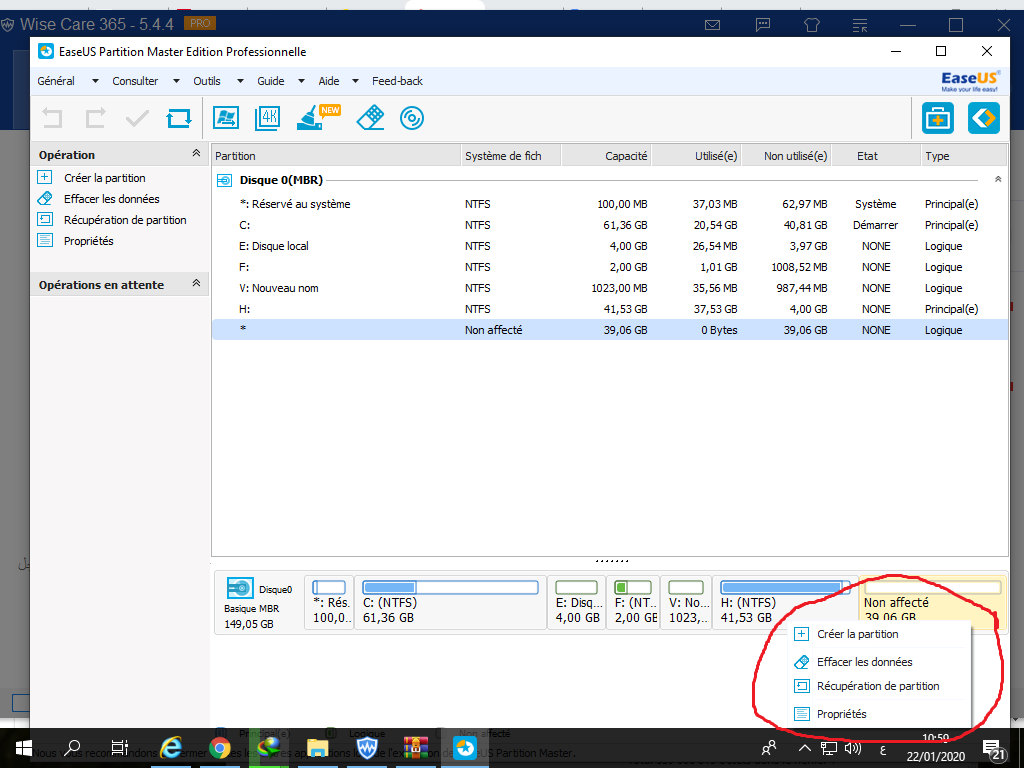This screenshot has width=1024, height=768.
Task: Click the Utilisé(e) column header
Action: [696, 156]
